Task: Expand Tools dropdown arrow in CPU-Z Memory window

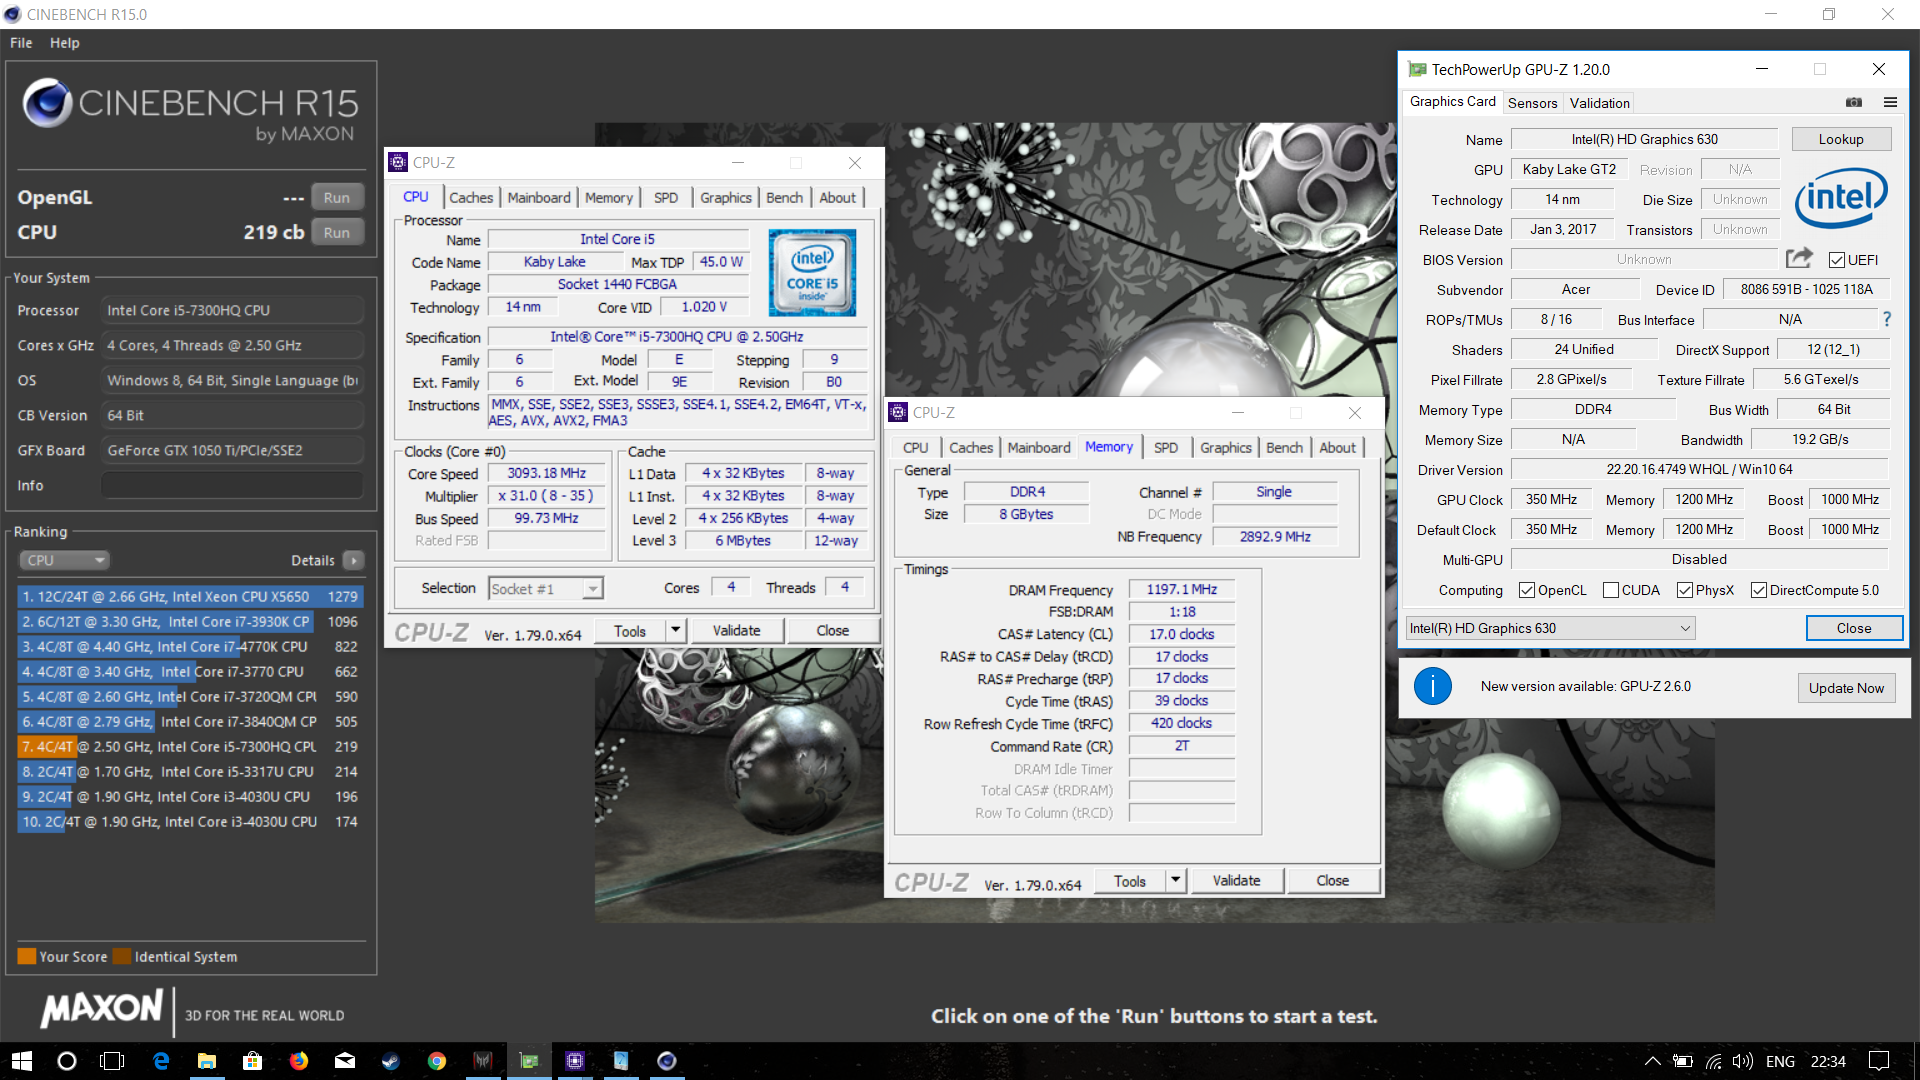Action: (1176, 881)
